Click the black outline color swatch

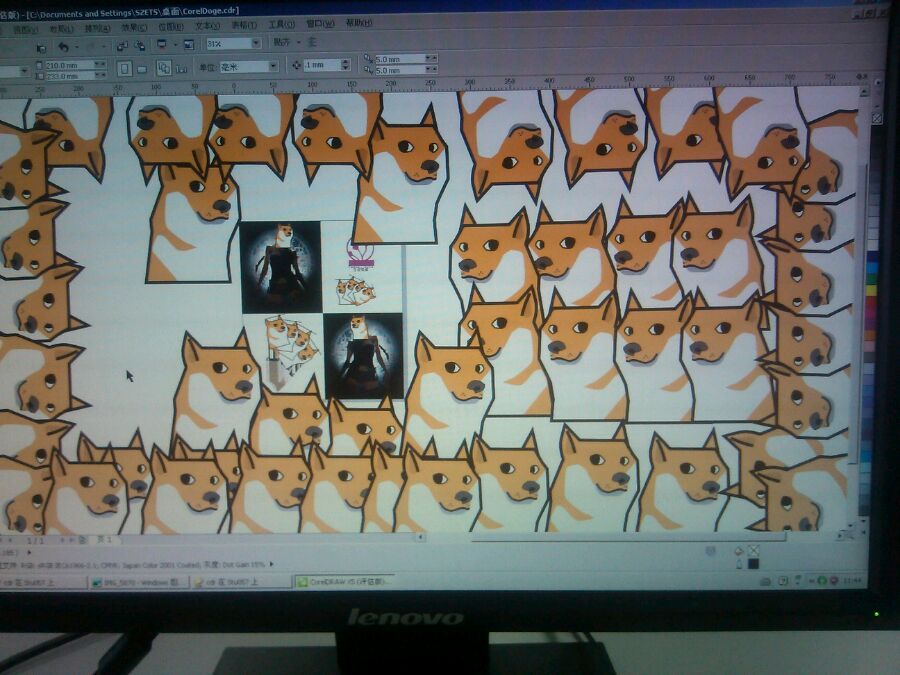coord(753,564)
